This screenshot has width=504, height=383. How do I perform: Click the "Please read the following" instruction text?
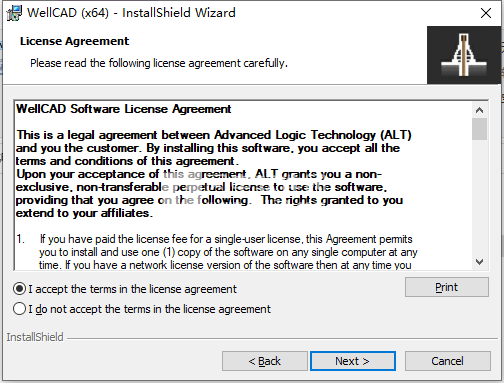(159, 63)
